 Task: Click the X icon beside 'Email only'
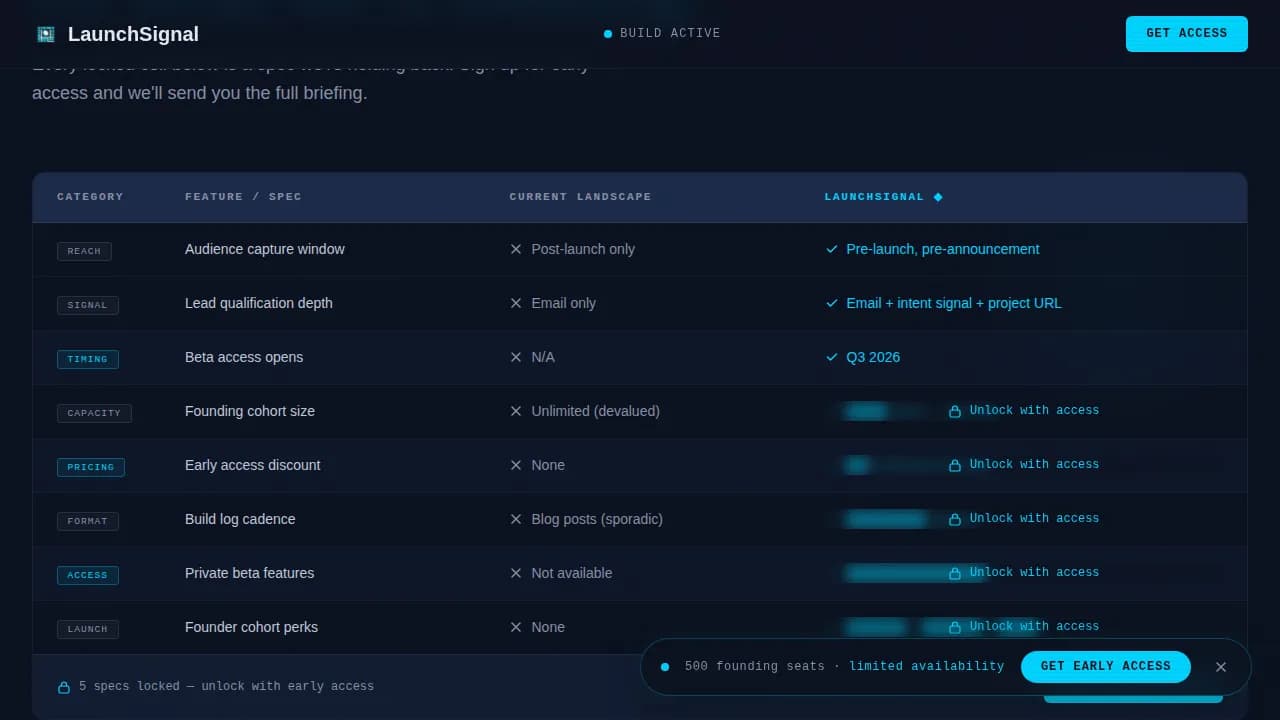tap(516, 303)
